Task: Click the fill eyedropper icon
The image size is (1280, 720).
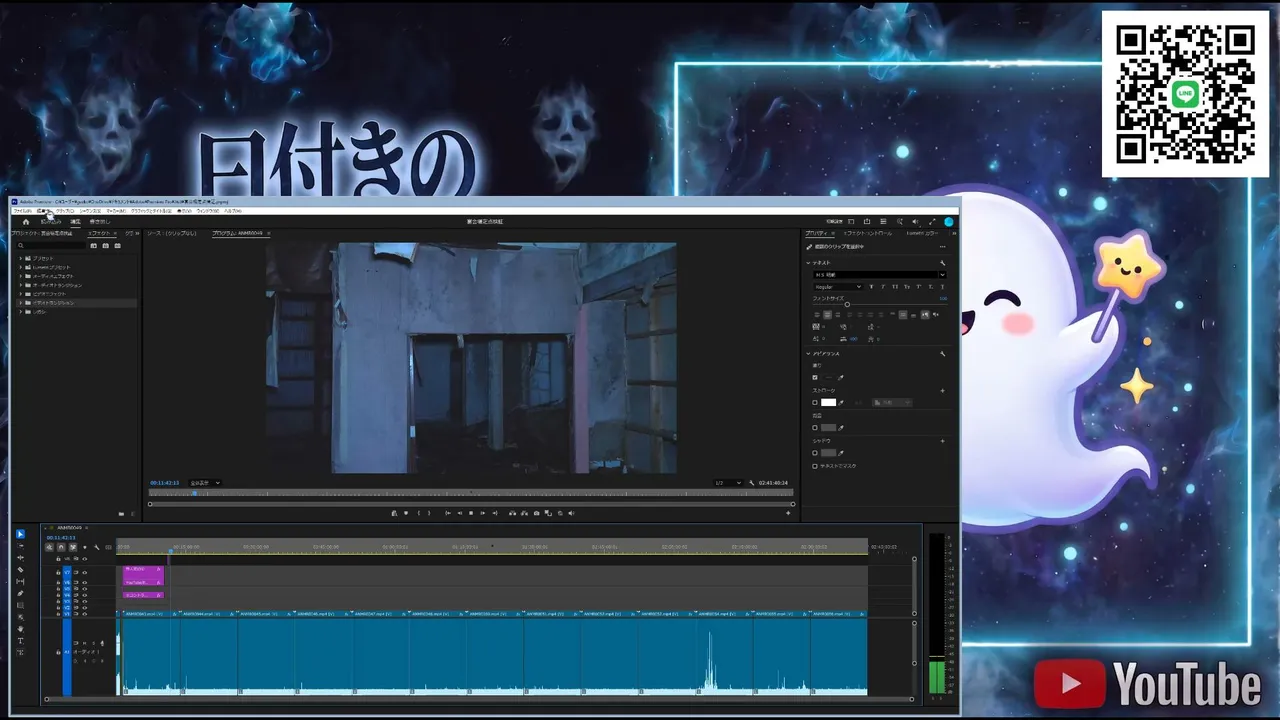Action: tap(841, 377)
